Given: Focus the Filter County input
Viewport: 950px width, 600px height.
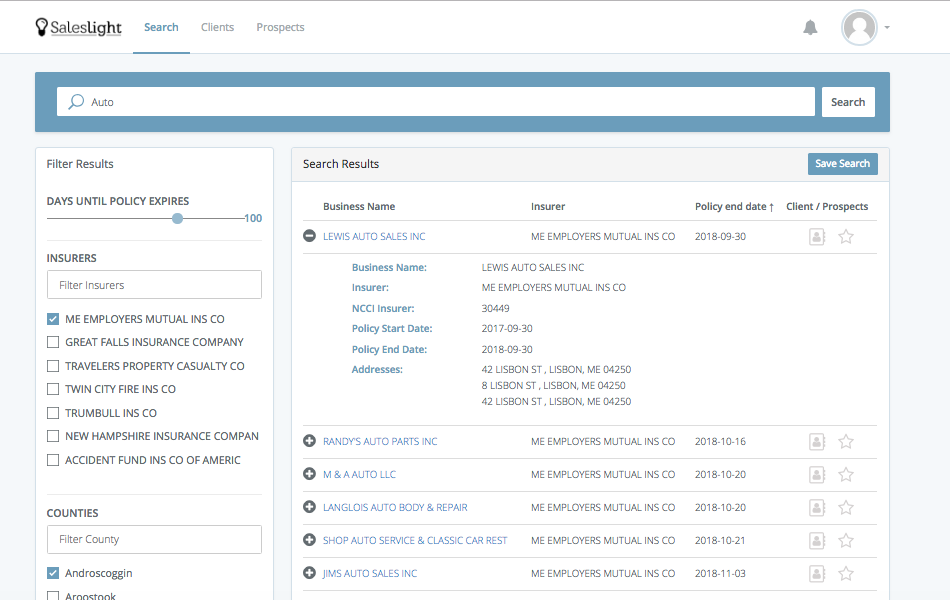Looking at the screenshot, I should [154, 539].
